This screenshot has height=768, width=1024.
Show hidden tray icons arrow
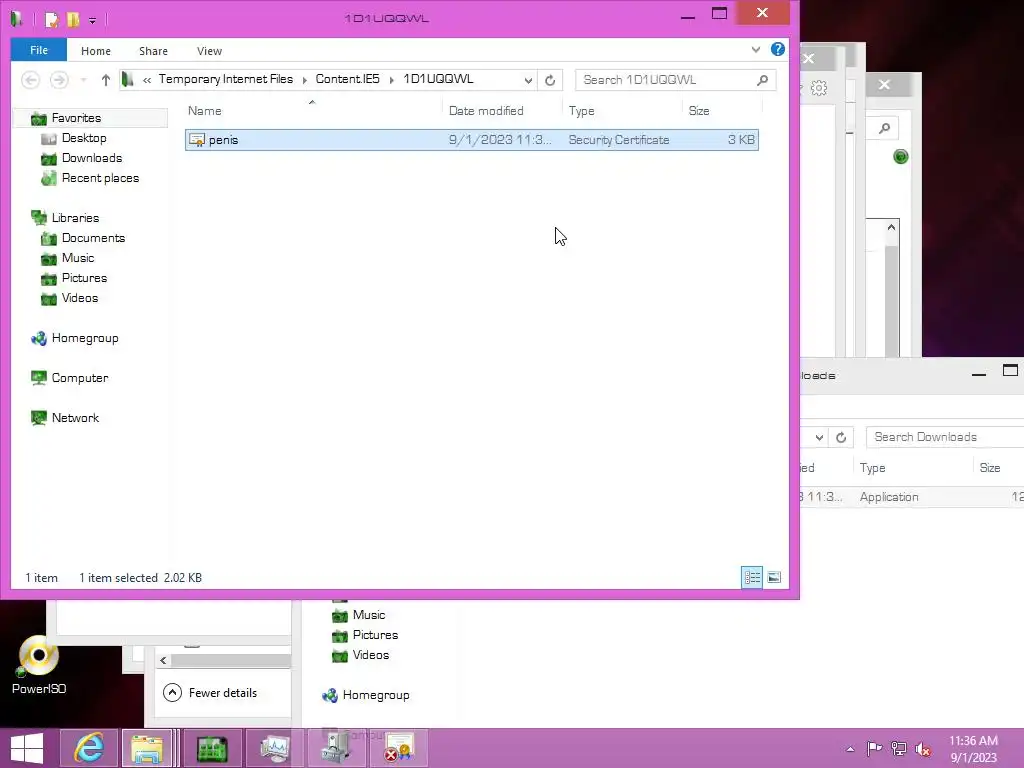tap(850, 749)
